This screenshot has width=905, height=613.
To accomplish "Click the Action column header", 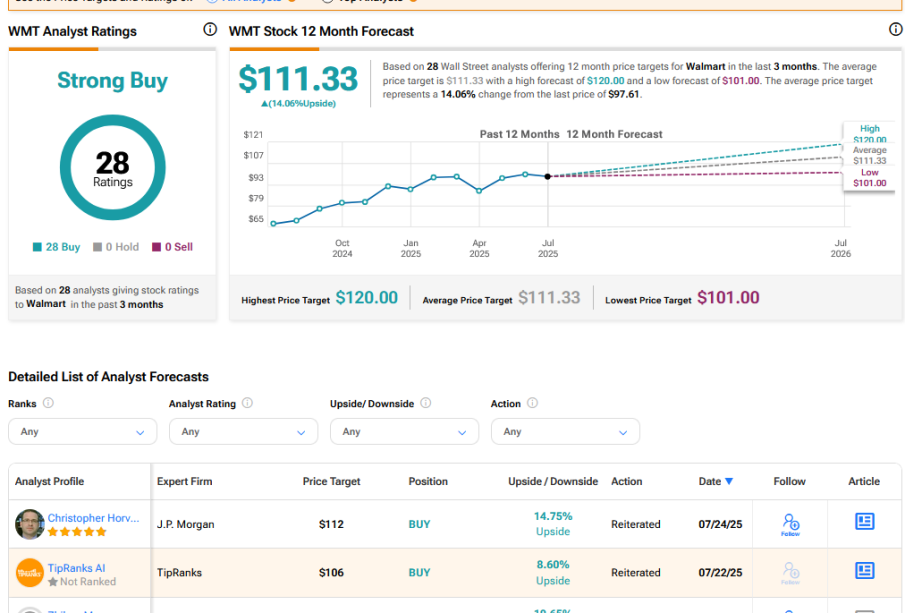I will (x=626, y=481).
